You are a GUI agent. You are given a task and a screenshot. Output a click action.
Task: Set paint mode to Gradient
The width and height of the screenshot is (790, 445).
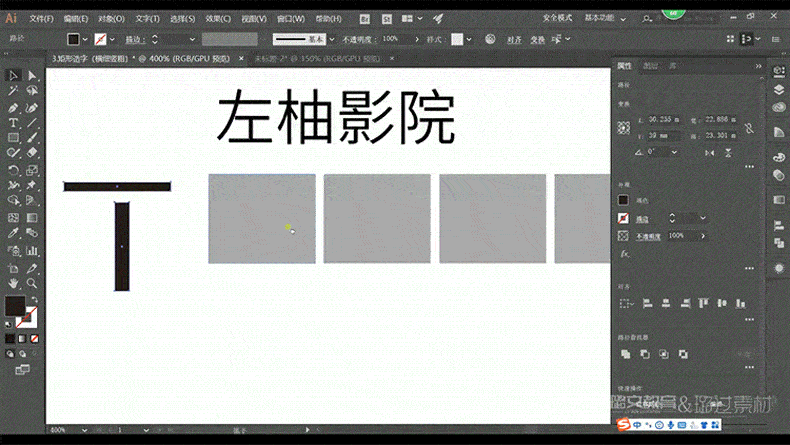[x=22, y=339]
